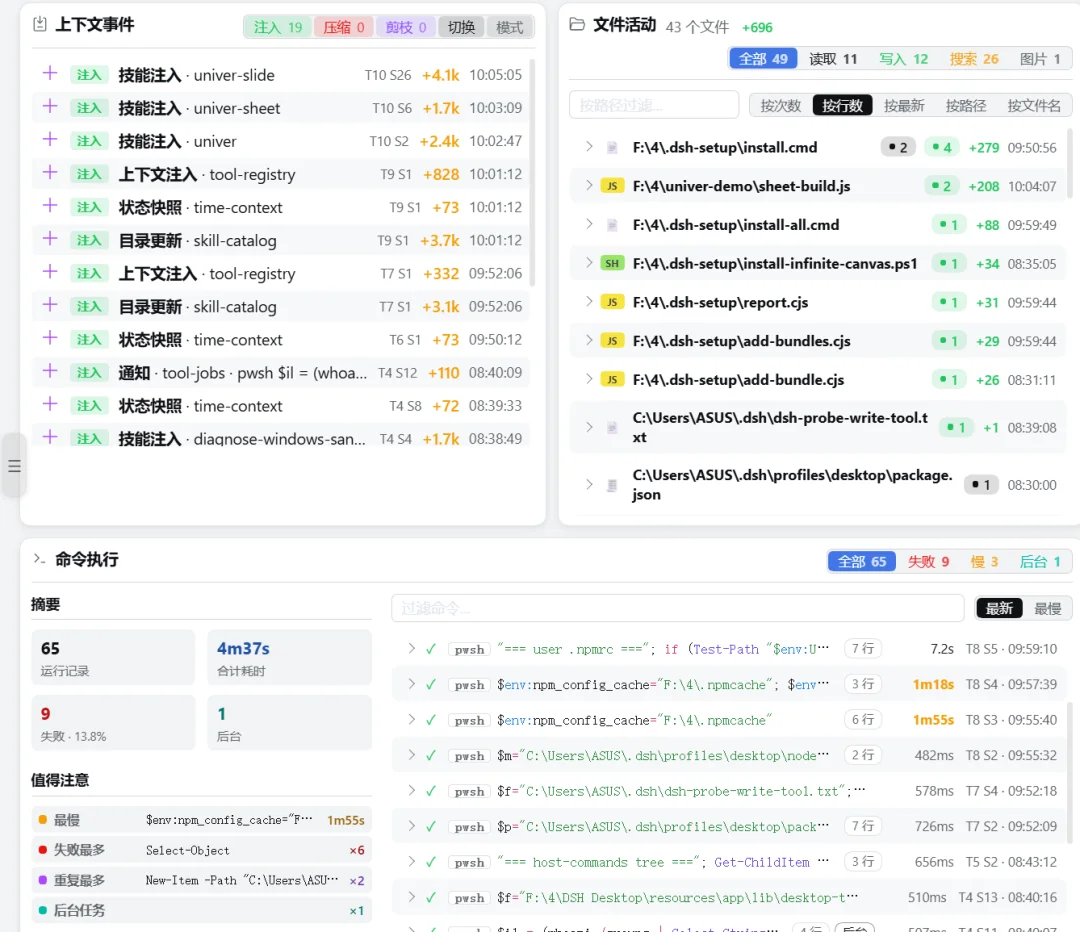Click the success checkmark on the 1m18s command
Viewport: 1080px width, 932px height.
[x=430, y=684]
